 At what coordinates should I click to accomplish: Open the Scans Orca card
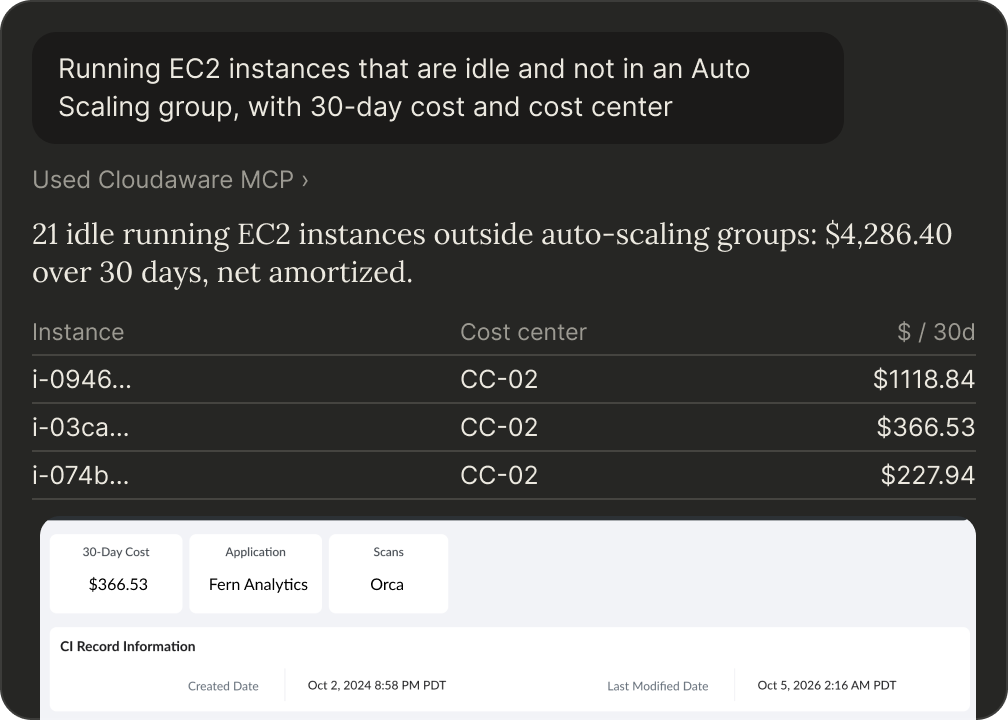click(388, 573)
